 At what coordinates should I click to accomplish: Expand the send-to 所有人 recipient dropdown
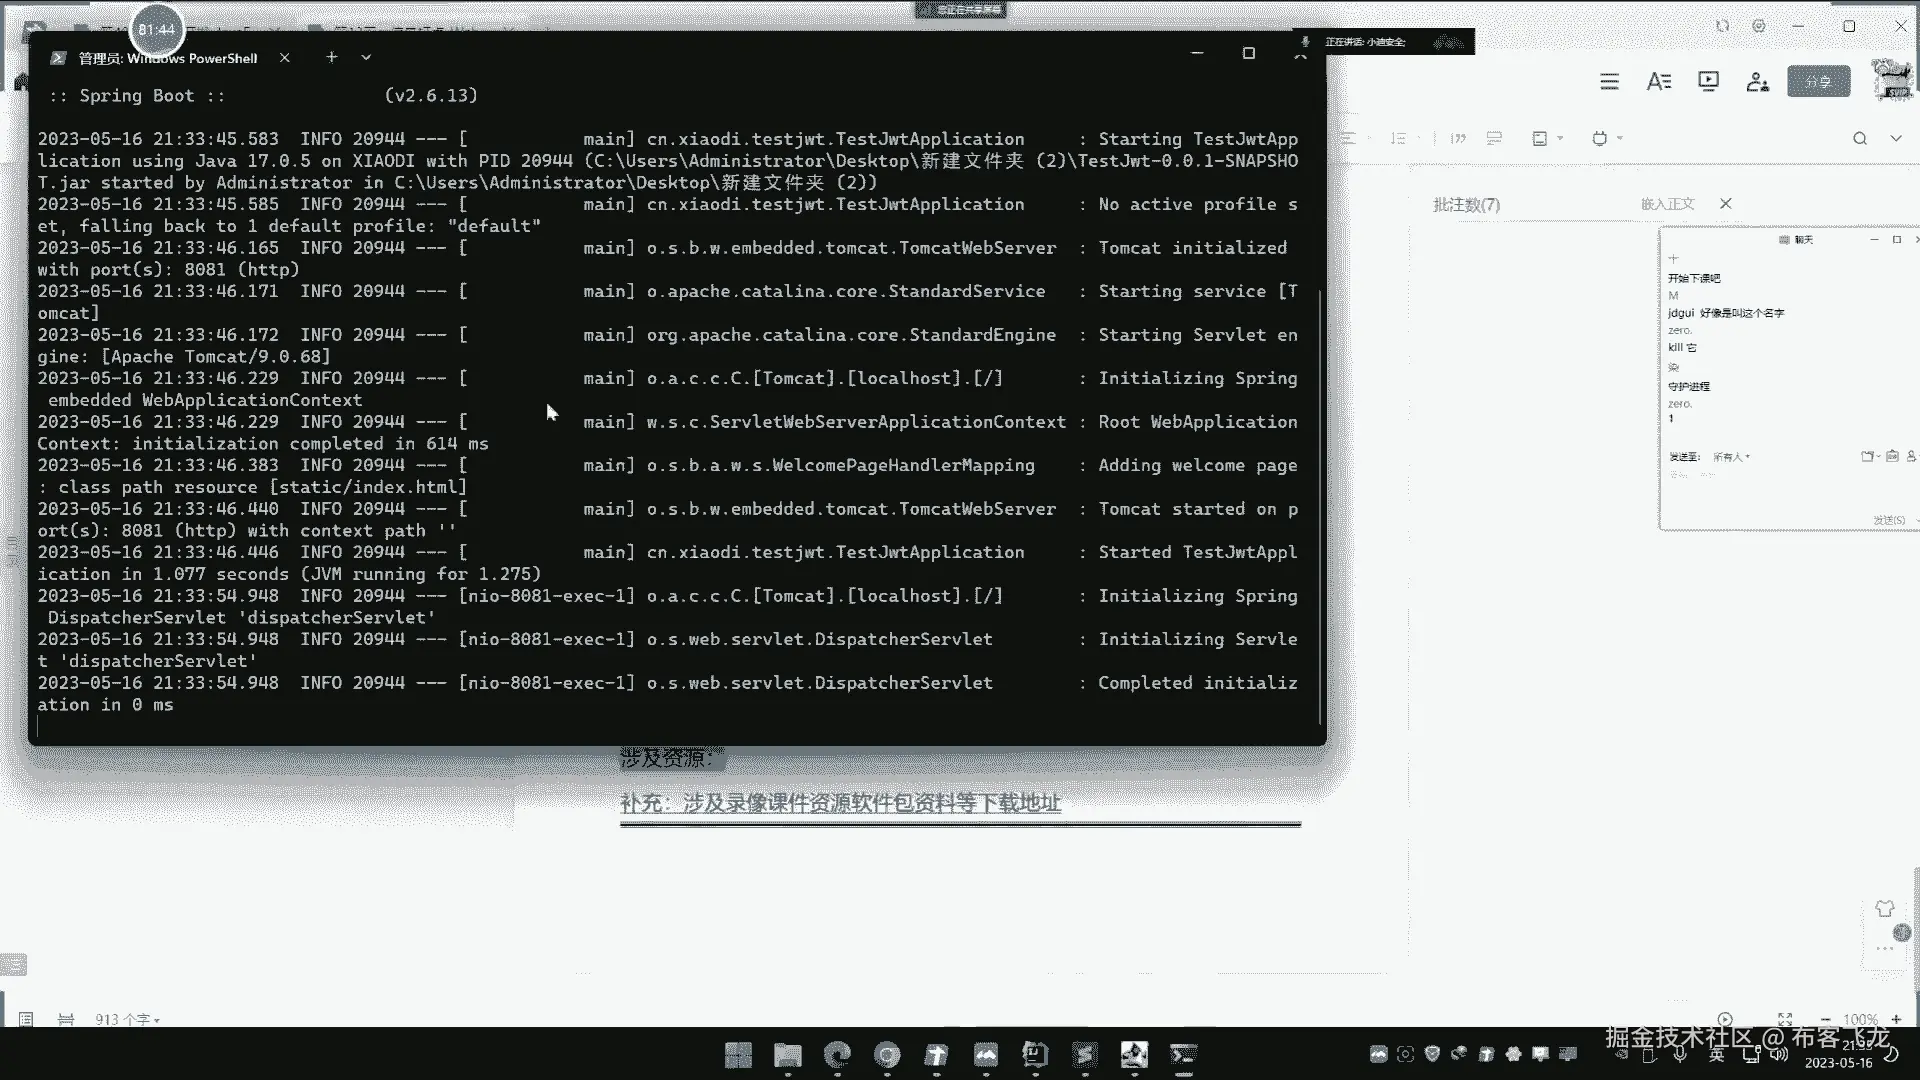click(x=1732, y=457)
